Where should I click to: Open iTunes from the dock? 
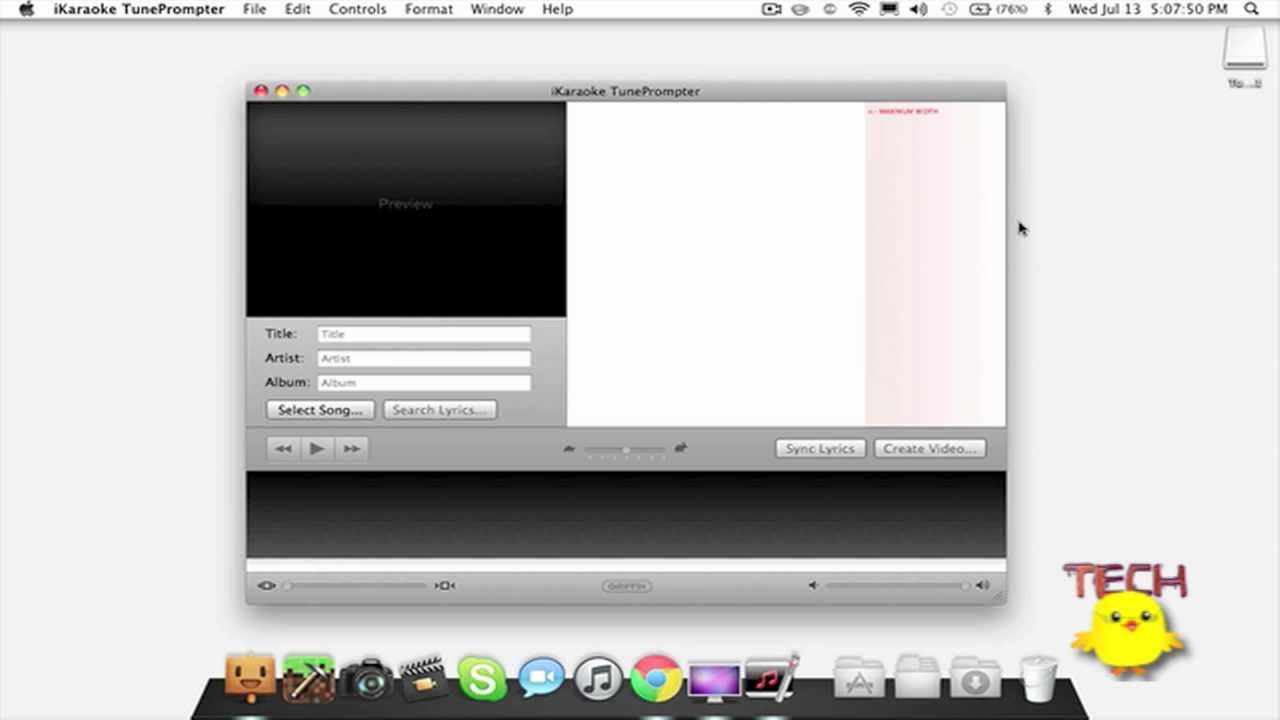coord(599,679)
